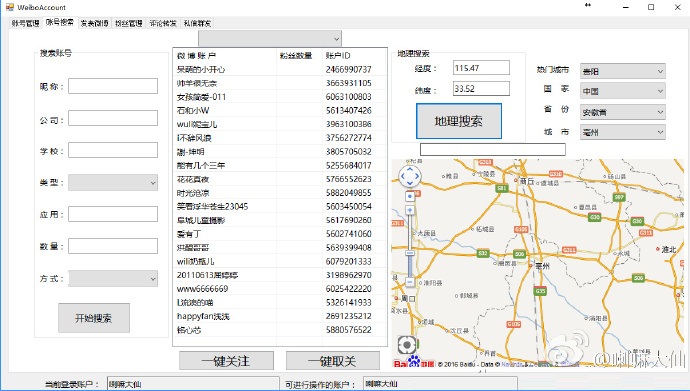
Task: Select account ID 3963100386
Action: [280, 124]
